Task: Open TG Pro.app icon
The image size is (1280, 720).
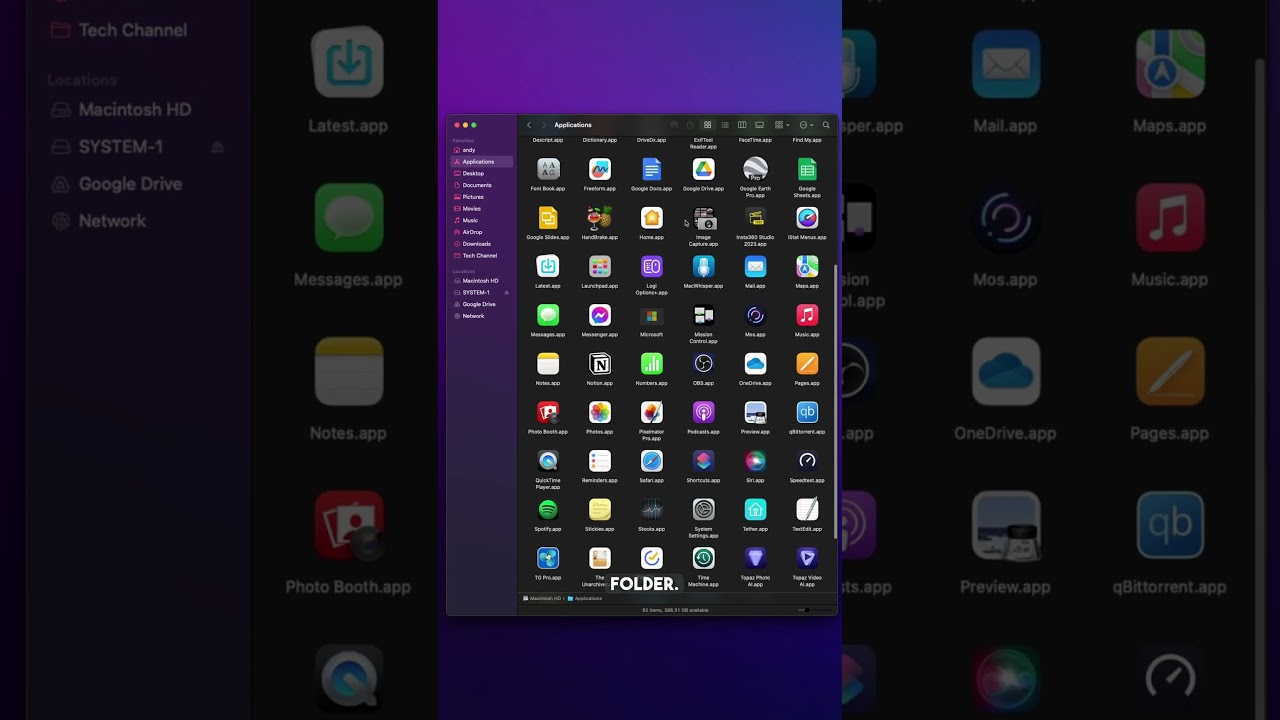Action: click(548, 558)
